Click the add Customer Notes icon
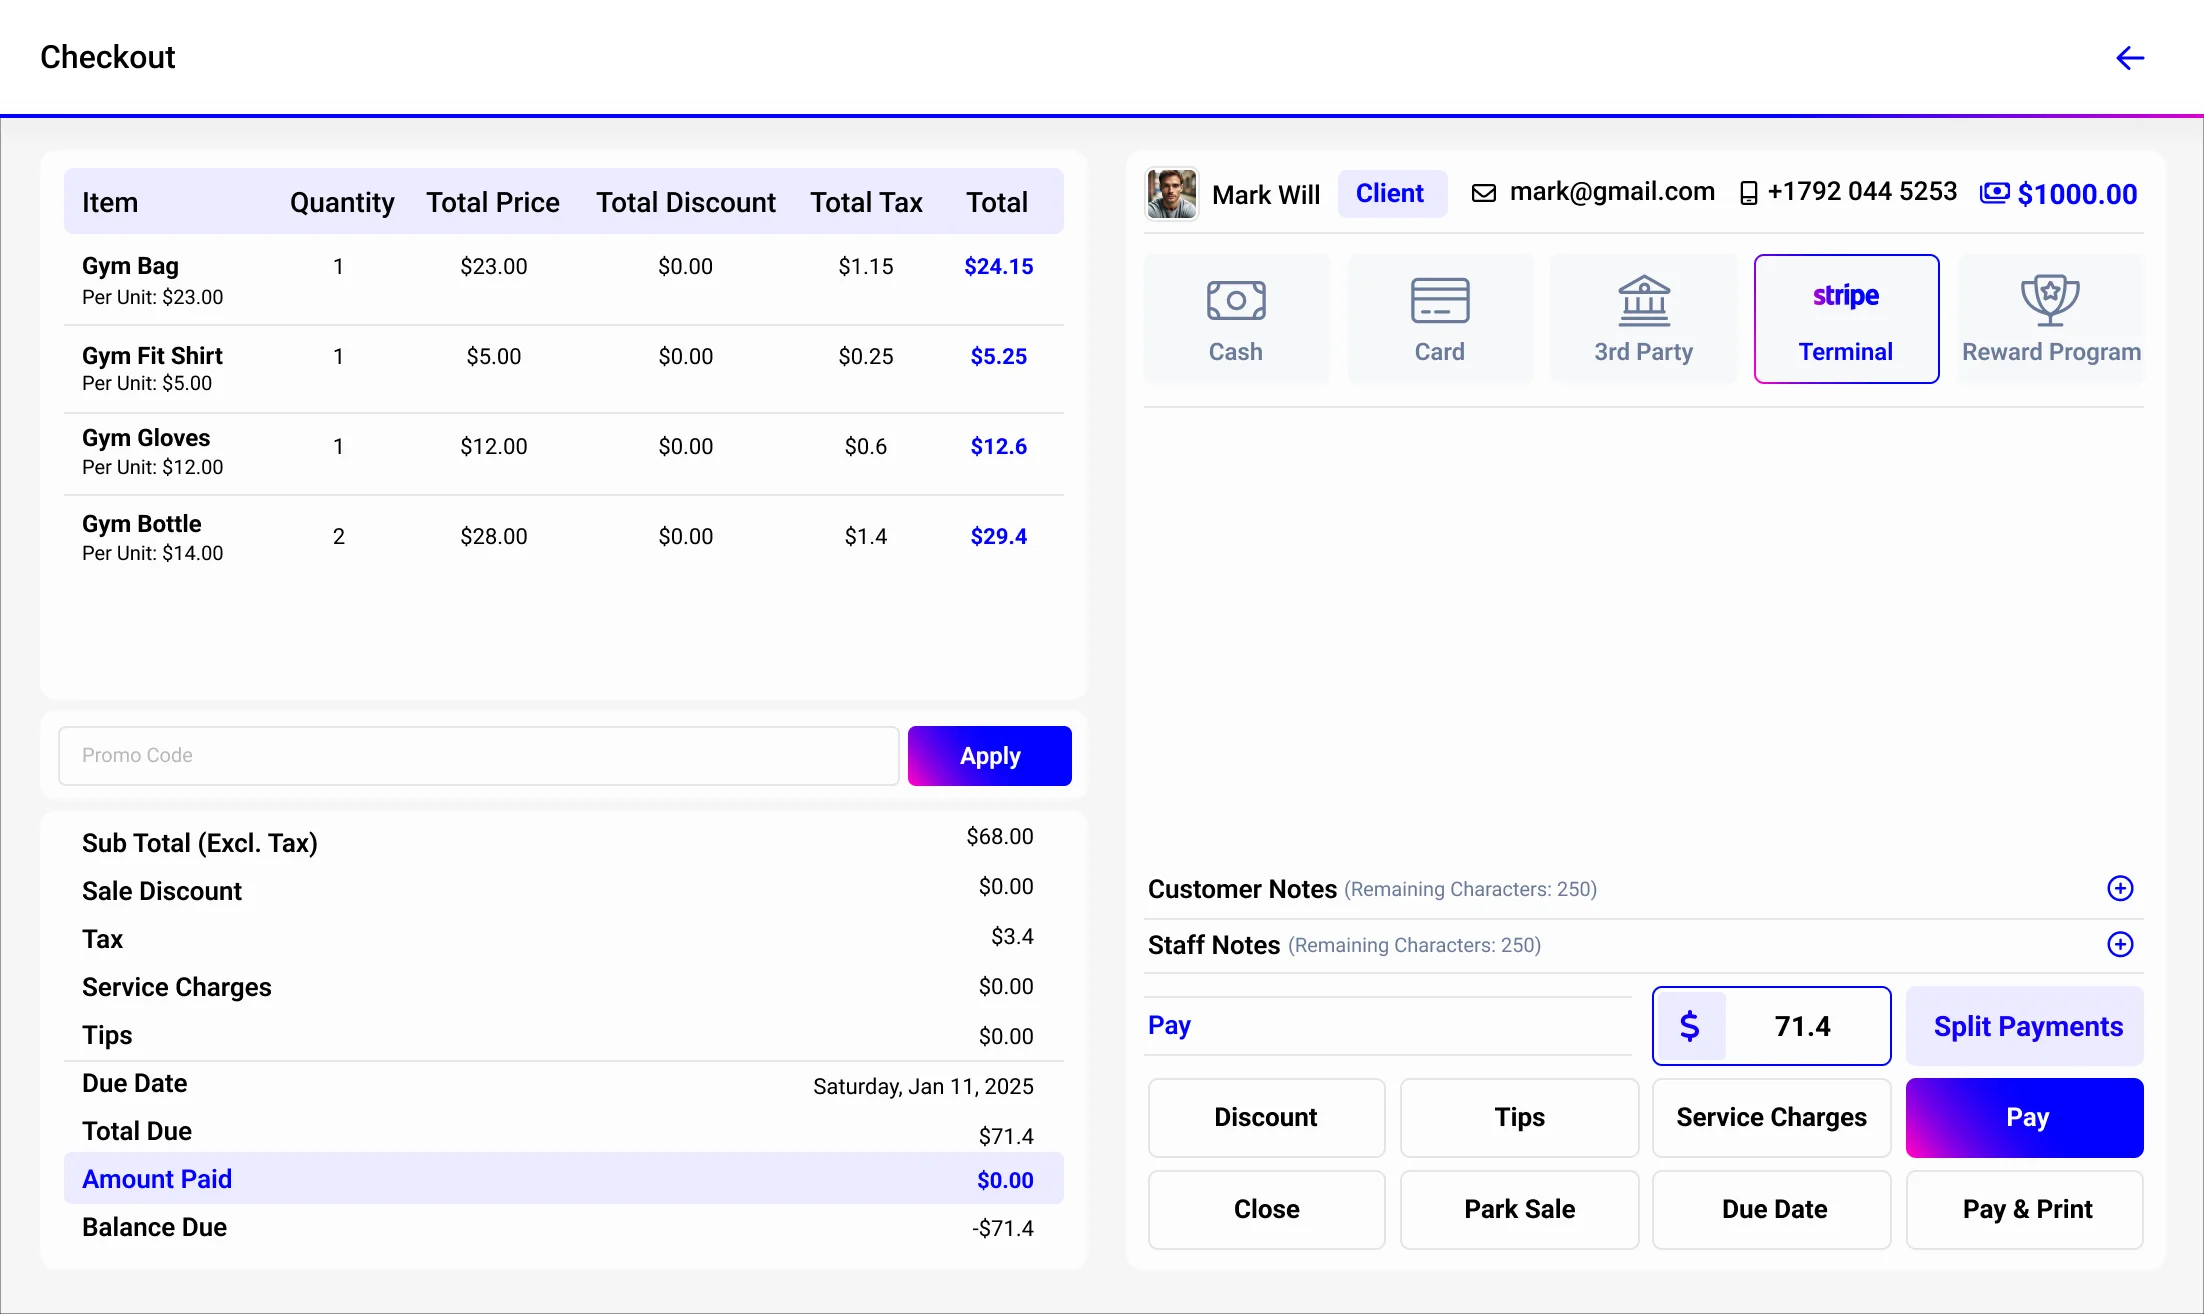This screenshot has height=1314, width=2204. click(x=2121, y=889)
